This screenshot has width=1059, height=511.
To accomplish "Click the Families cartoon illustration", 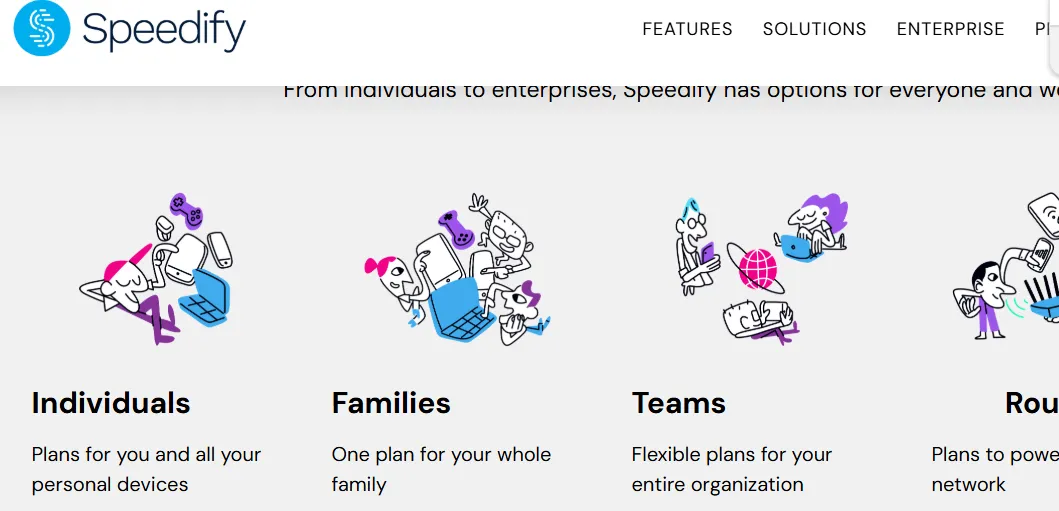I will (457, 271).
